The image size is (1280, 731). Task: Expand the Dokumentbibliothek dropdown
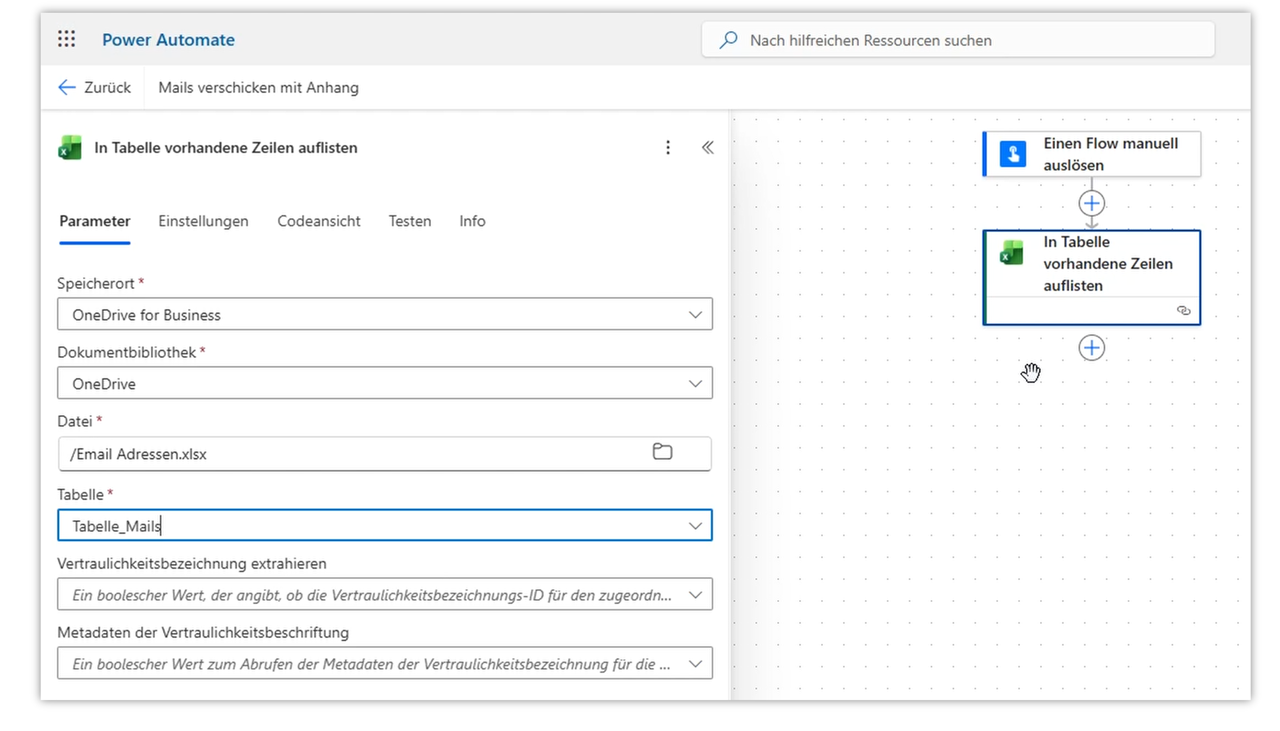point(695,384)
